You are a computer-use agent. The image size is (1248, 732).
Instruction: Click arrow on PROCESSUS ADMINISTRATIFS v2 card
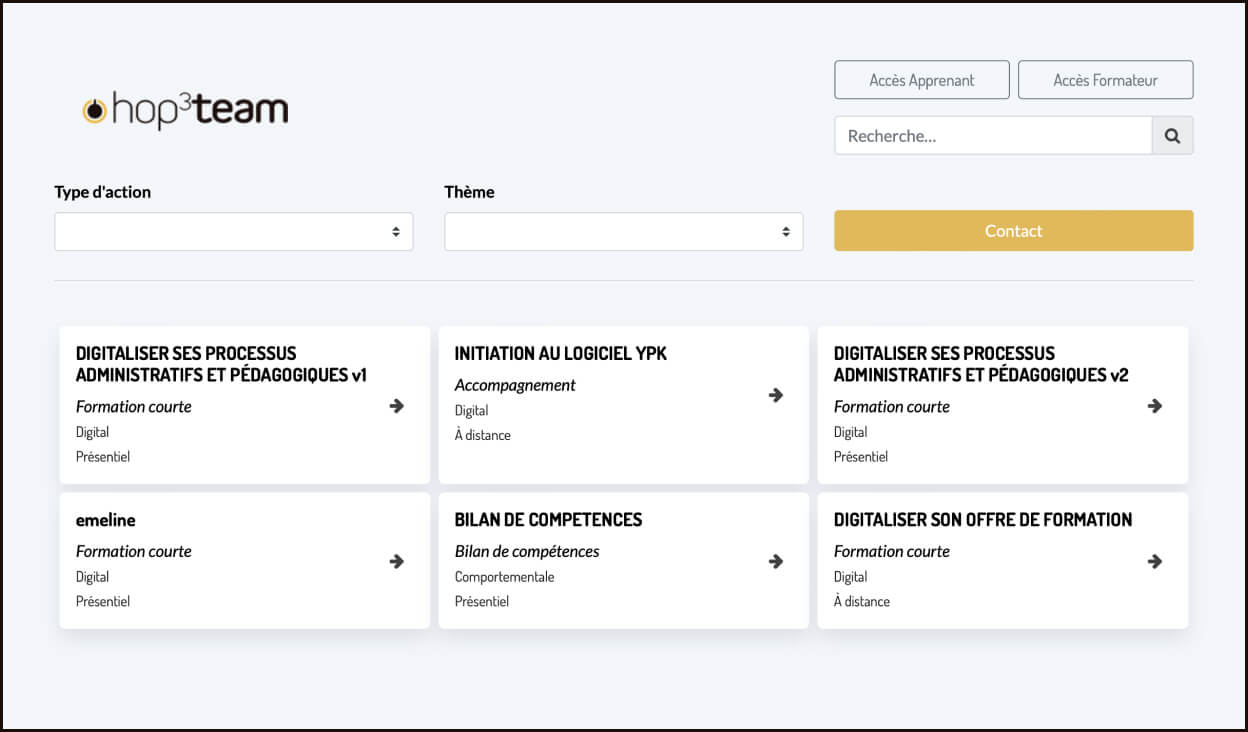[1154, 405]
